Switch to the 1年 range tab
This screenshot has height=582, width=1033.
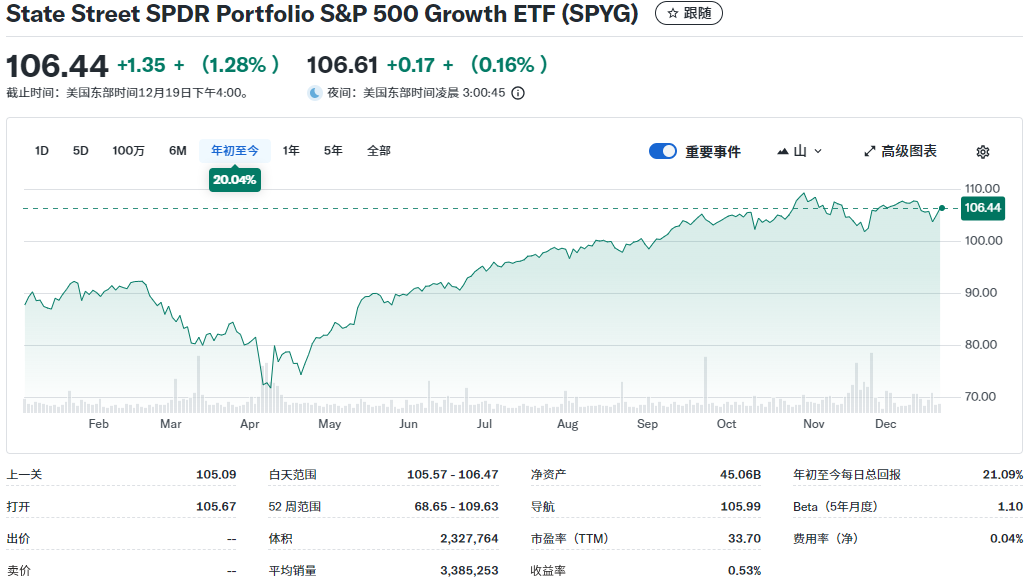291,150
